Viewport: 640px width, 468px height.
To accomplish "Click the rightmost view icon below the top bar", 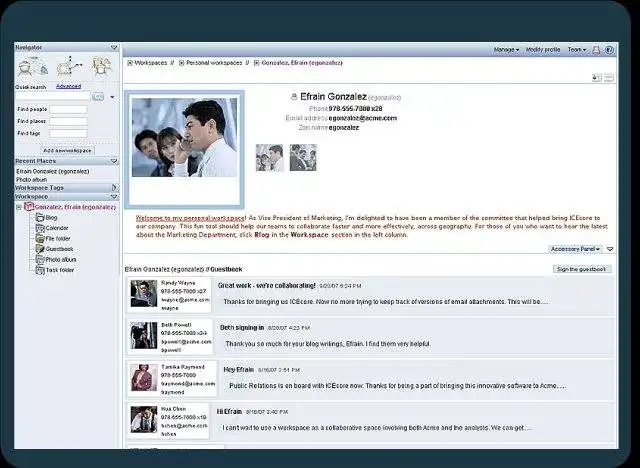I will click(x=609, y=78).
